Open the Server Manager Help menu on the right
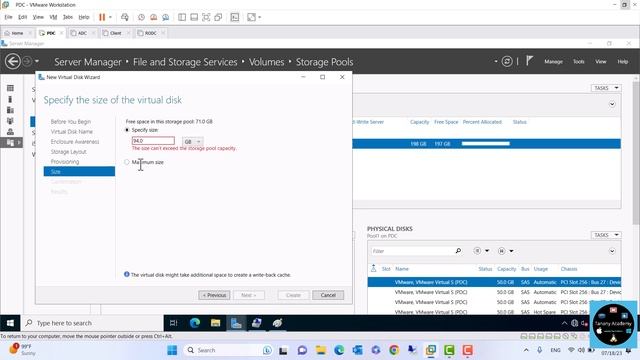The height and width of the screenshot is (360, 640). (622, 62)
